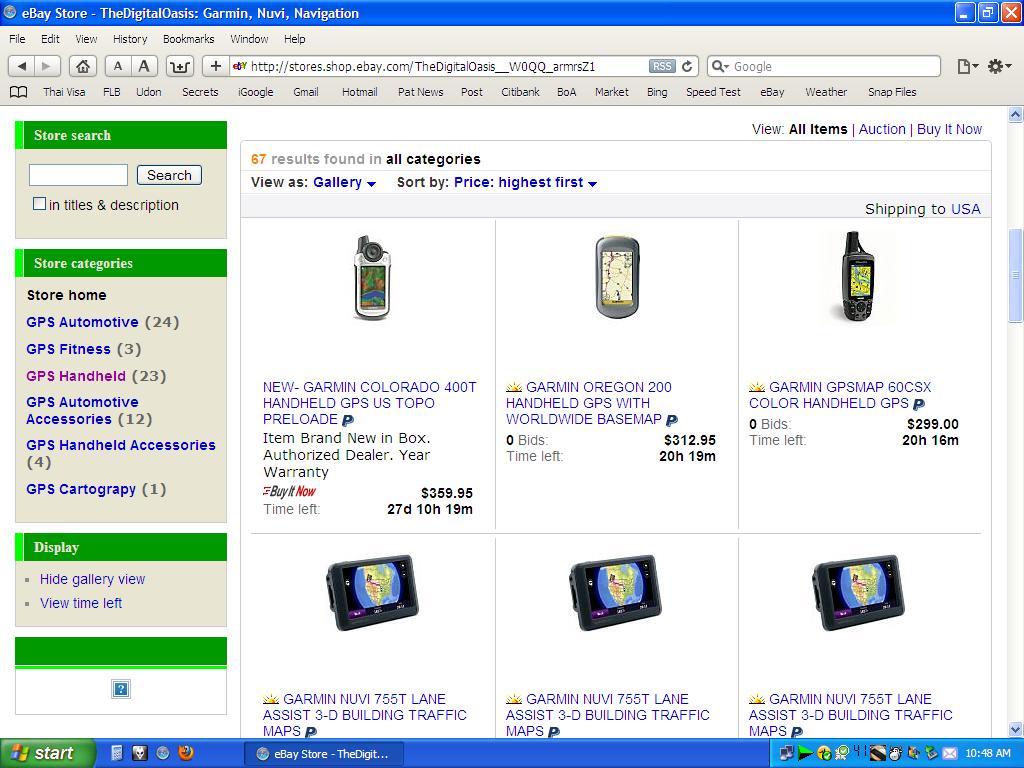Open the Garmin Colorado 400T listing title
The height and width of the screenshot is (768, 1024).
coord(370,403)
